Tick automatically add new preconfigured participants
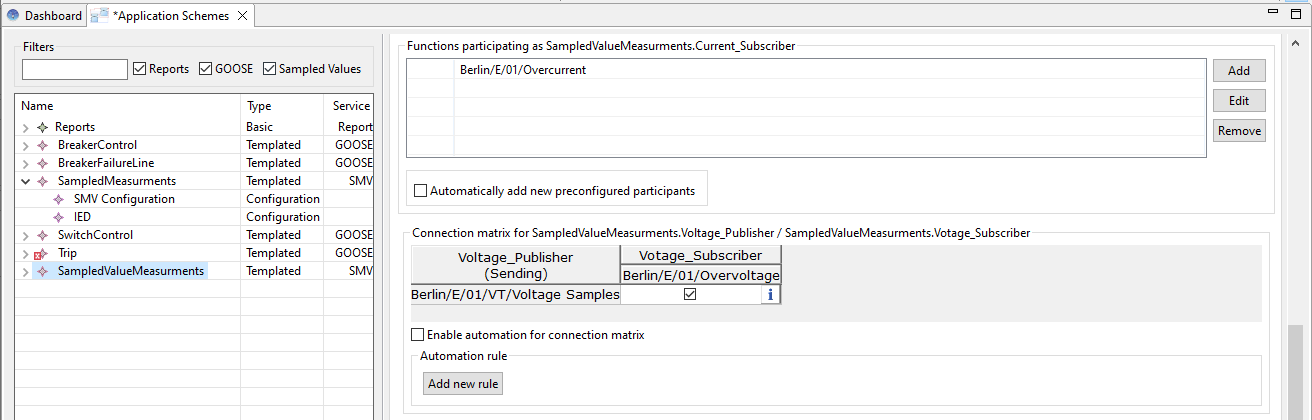1312x420 pixels. (x=420, y=190)
